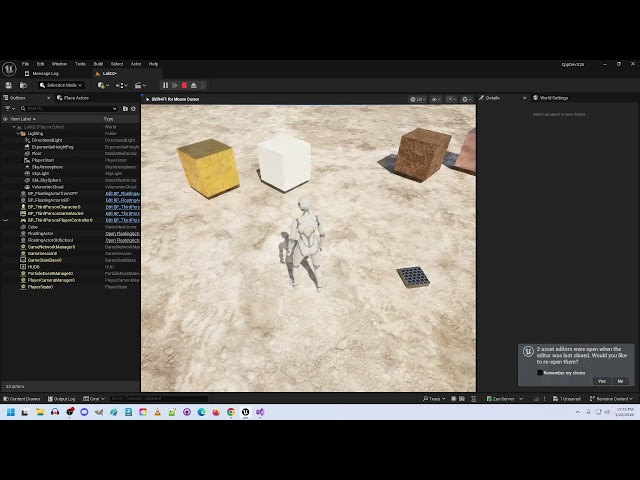Select BP_ThirdPersonCharacter0 in Outliner
Image resolution: width=640 pixels, height=480 pixels.
(54, 207)
